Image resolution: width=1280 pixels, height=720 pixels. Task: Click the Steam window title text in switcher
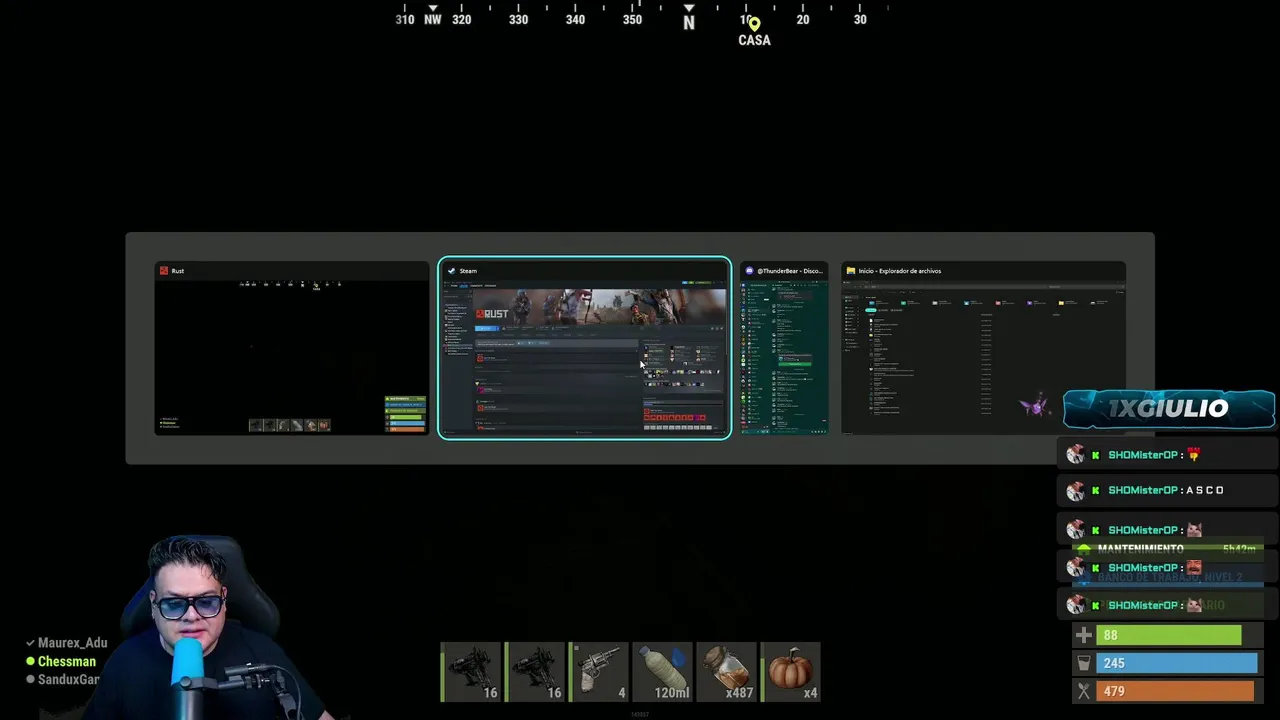pyautogui.click(x=468, y=271)
